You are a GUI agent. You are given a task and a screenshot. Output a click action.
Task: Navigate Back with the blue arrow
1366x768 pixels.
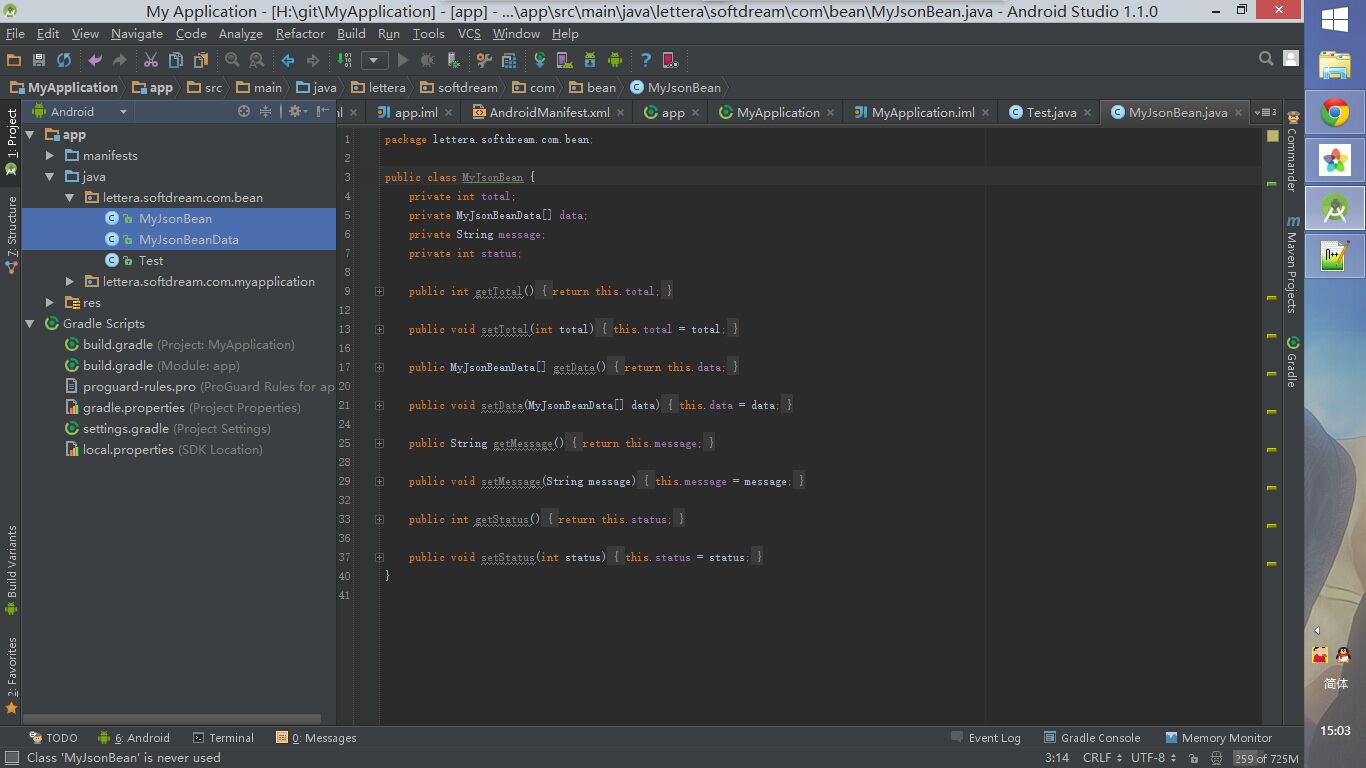(288, 60)
